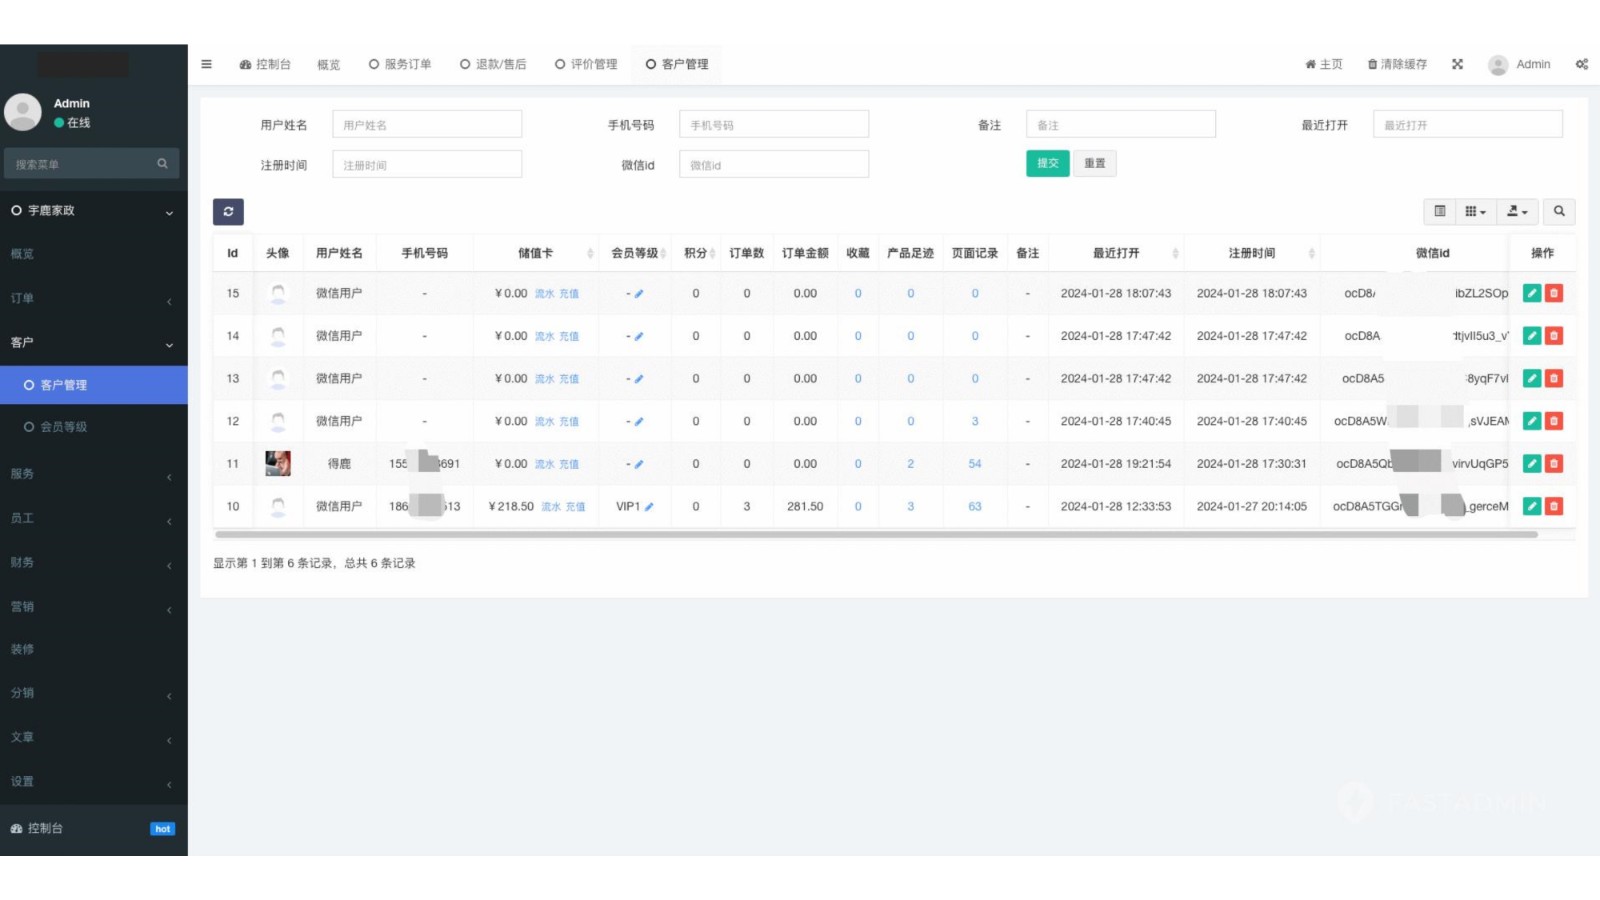
Task: Edit member level pencil for row 11
Action: [x=639, y=464]
